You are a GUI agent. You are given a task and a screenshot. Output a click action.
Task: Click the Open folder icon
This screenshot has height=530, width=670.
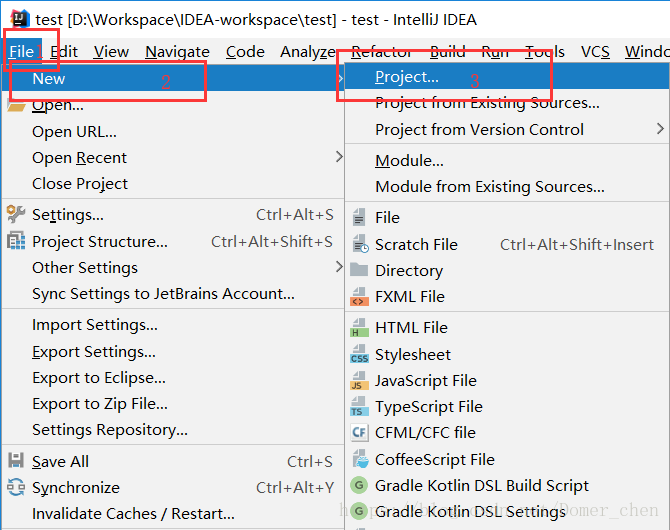click(16, 106)
